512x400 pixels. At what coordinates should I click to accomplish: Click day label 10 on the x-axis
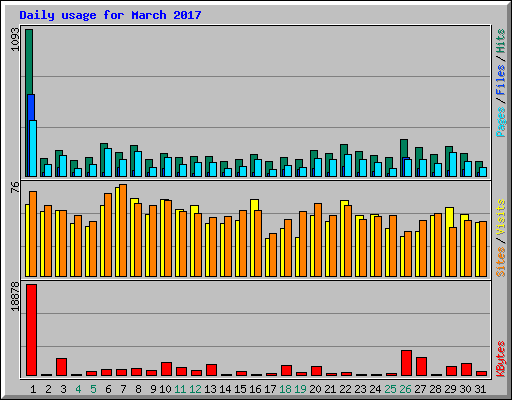pyautogui.click(x=165, y=389)
